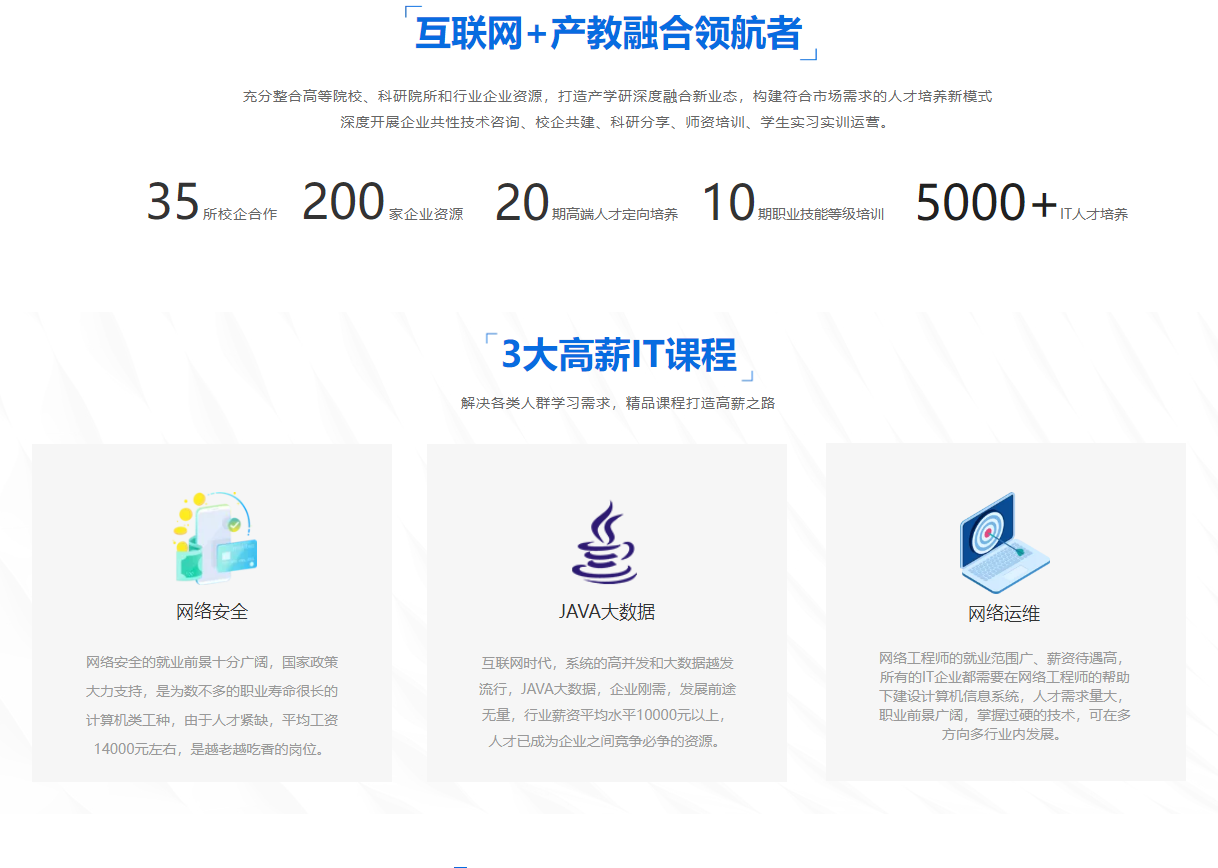Viewport: 1218px width, 868px height.
Task: Click the 网络安全 course description paragraph
Action: tap(212, 705)
